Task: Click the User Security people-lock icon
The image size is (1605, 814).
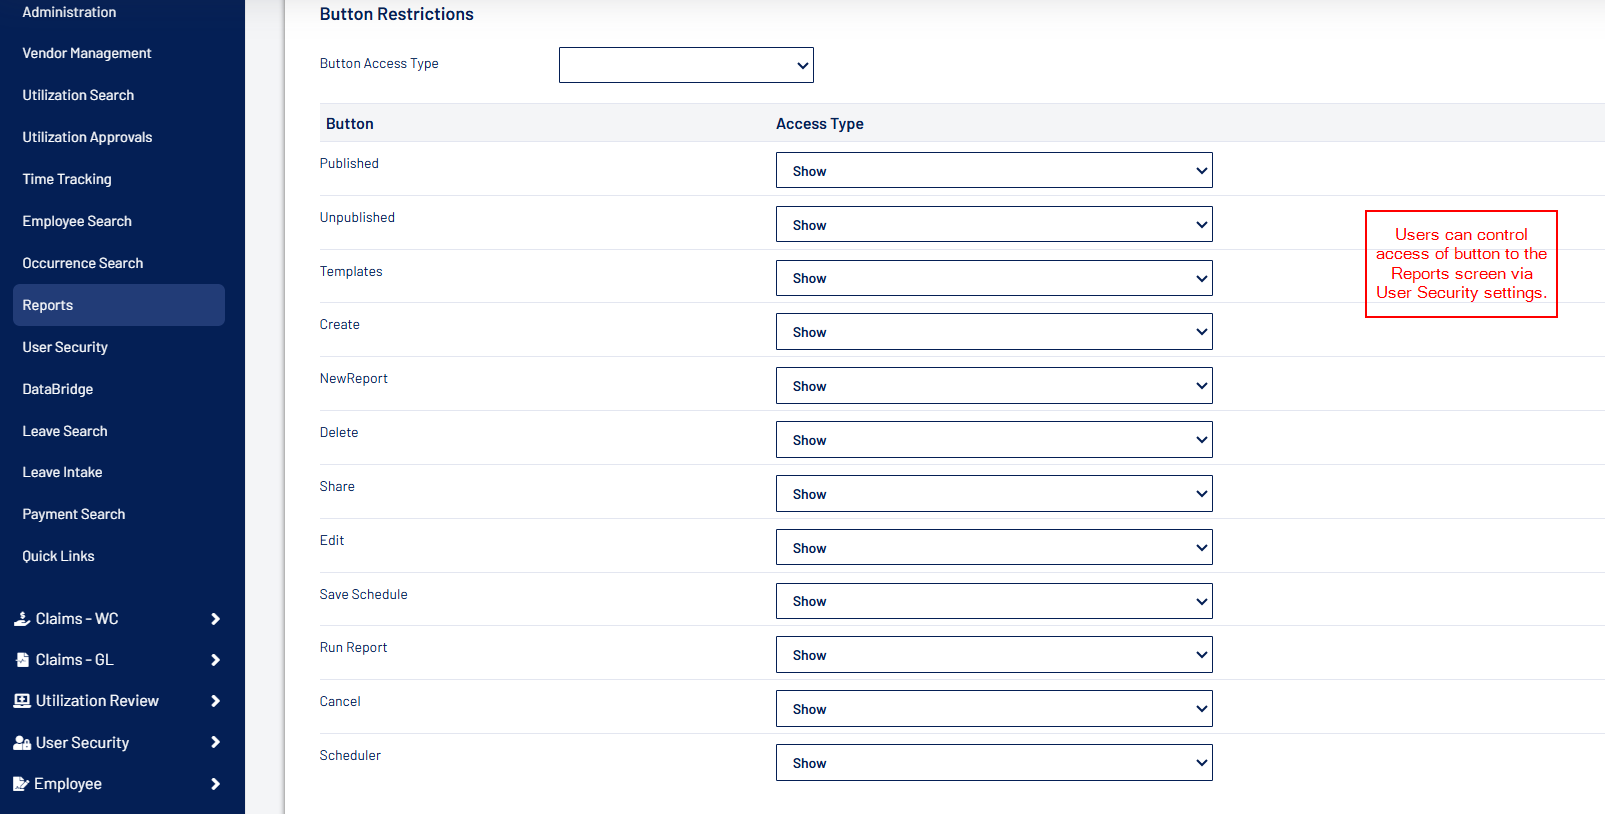Action: pos(21,743)
